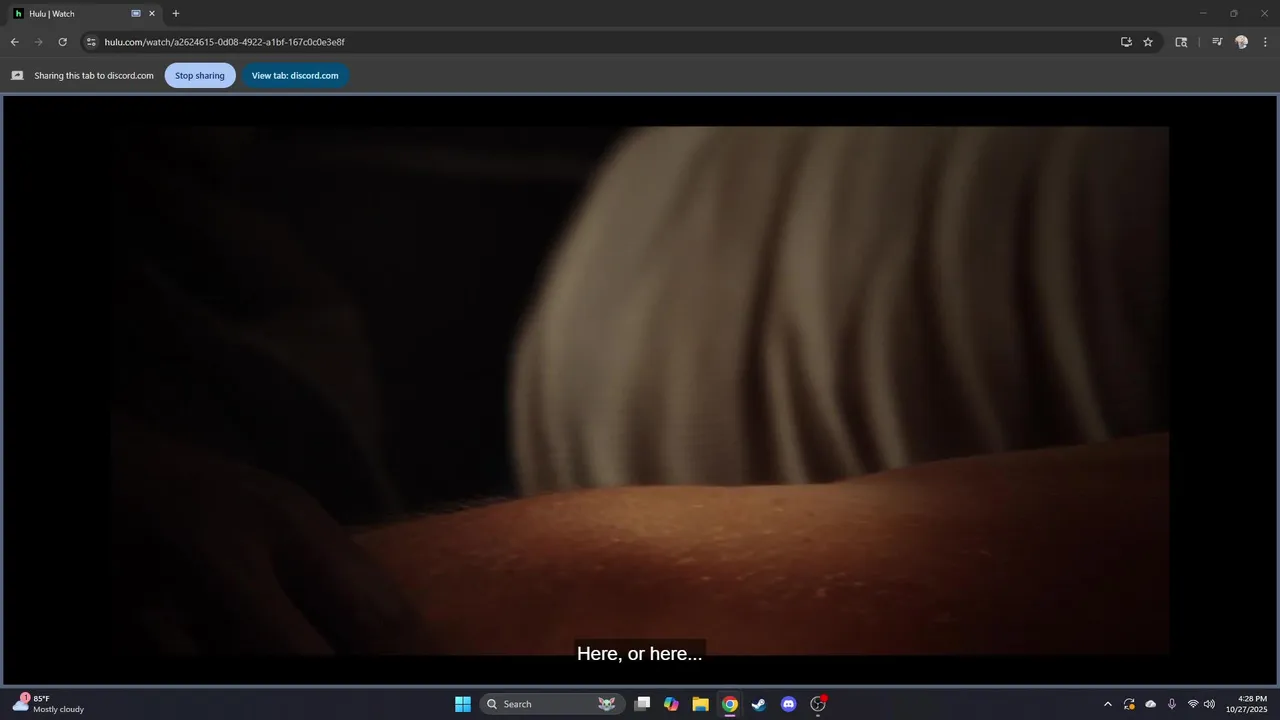Switch to Chrome in the taskbar
1280x720 pixels.
tap(730, 704)
